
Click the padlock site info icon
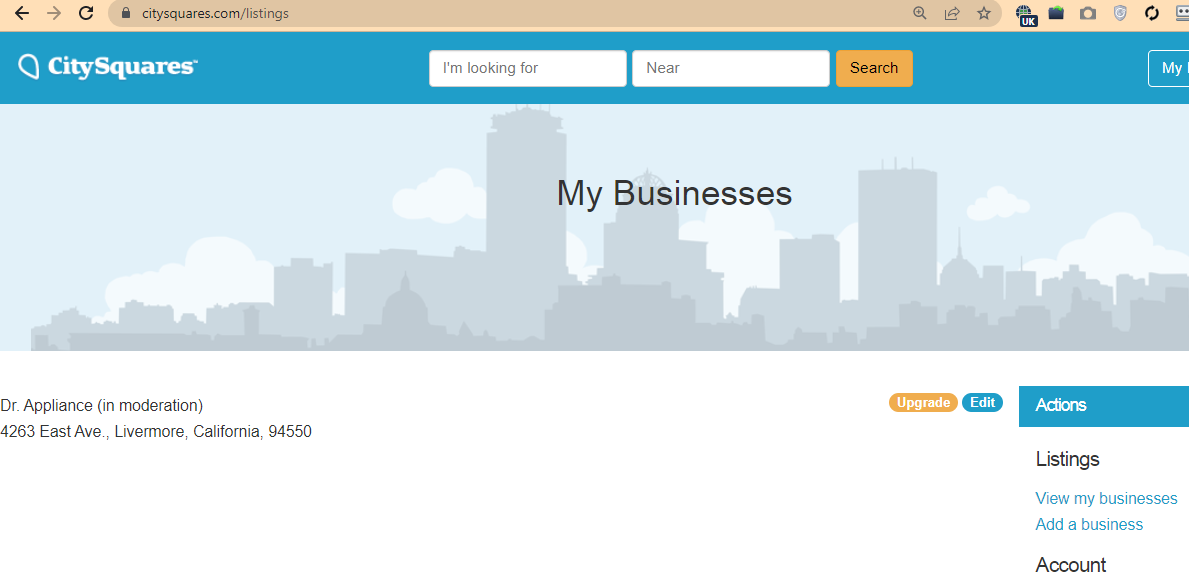[126, 13]
